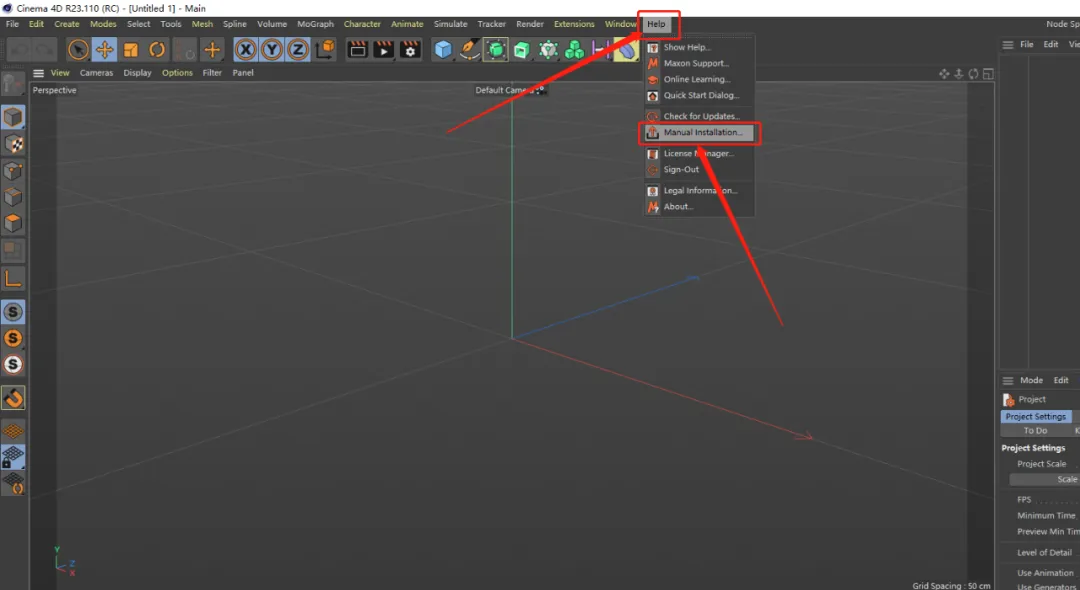Click the orange workplane grid icon

[x=13, y=431]
